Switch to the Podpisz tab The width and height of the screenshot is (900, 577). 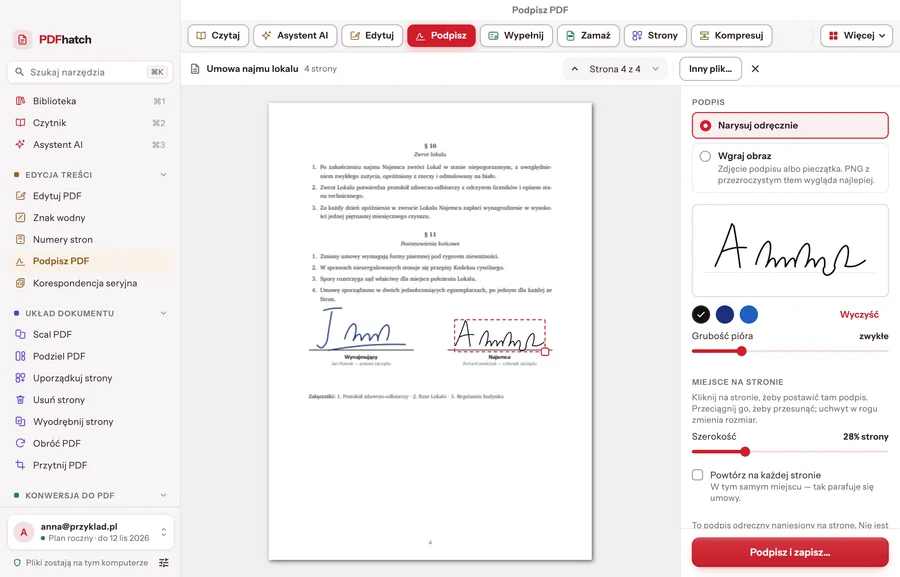coord(441,36)
